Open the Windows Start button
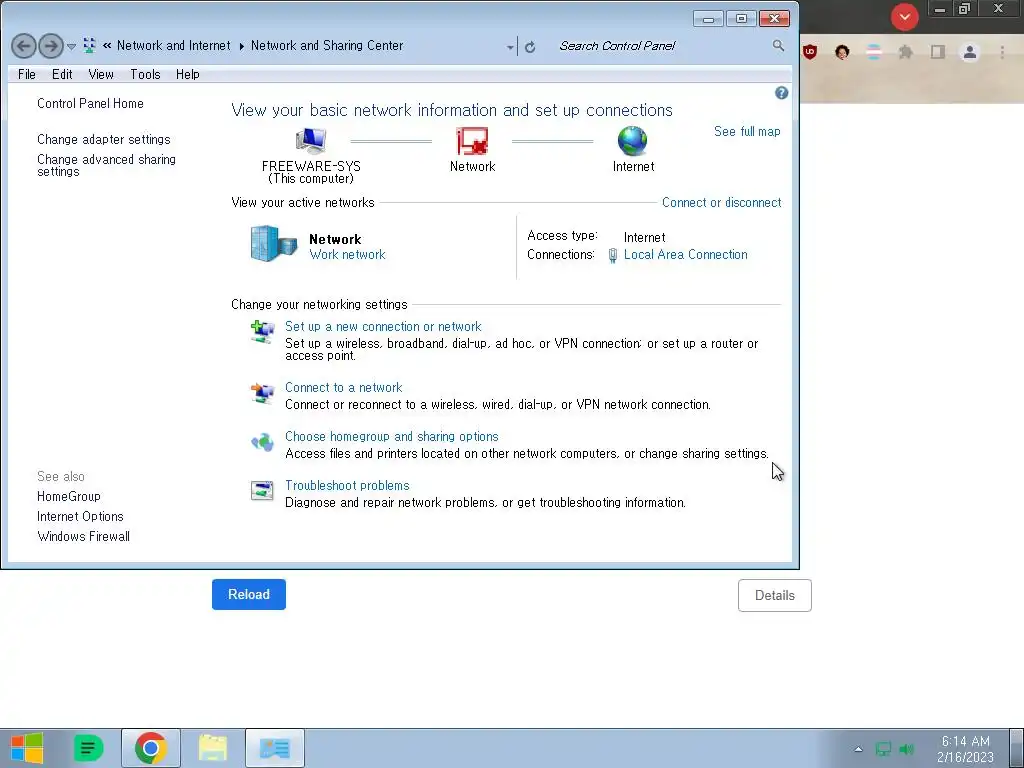This screenshot has height=768, width=1024. [x=27, y=748]
